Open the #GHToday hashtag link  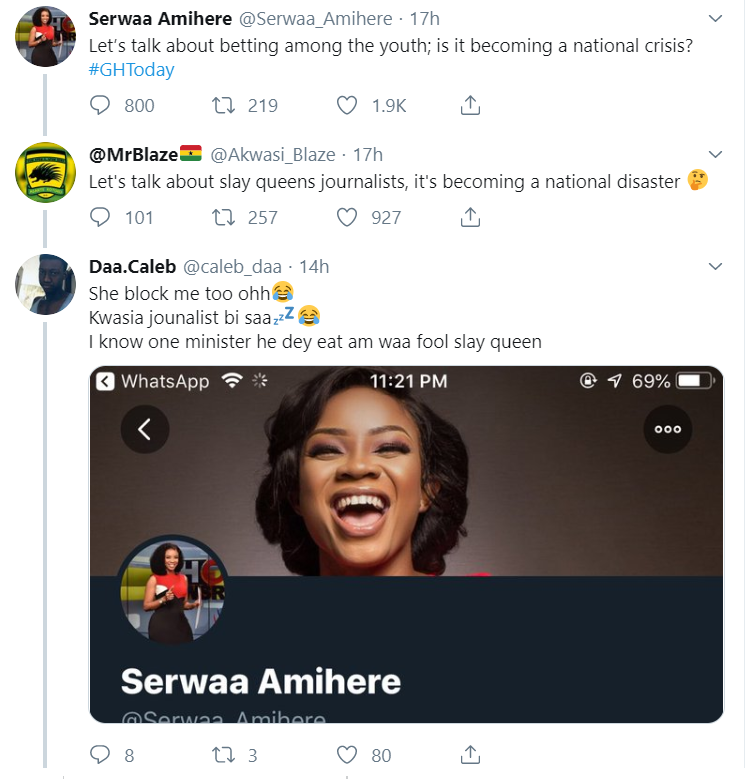coord(131,70)
